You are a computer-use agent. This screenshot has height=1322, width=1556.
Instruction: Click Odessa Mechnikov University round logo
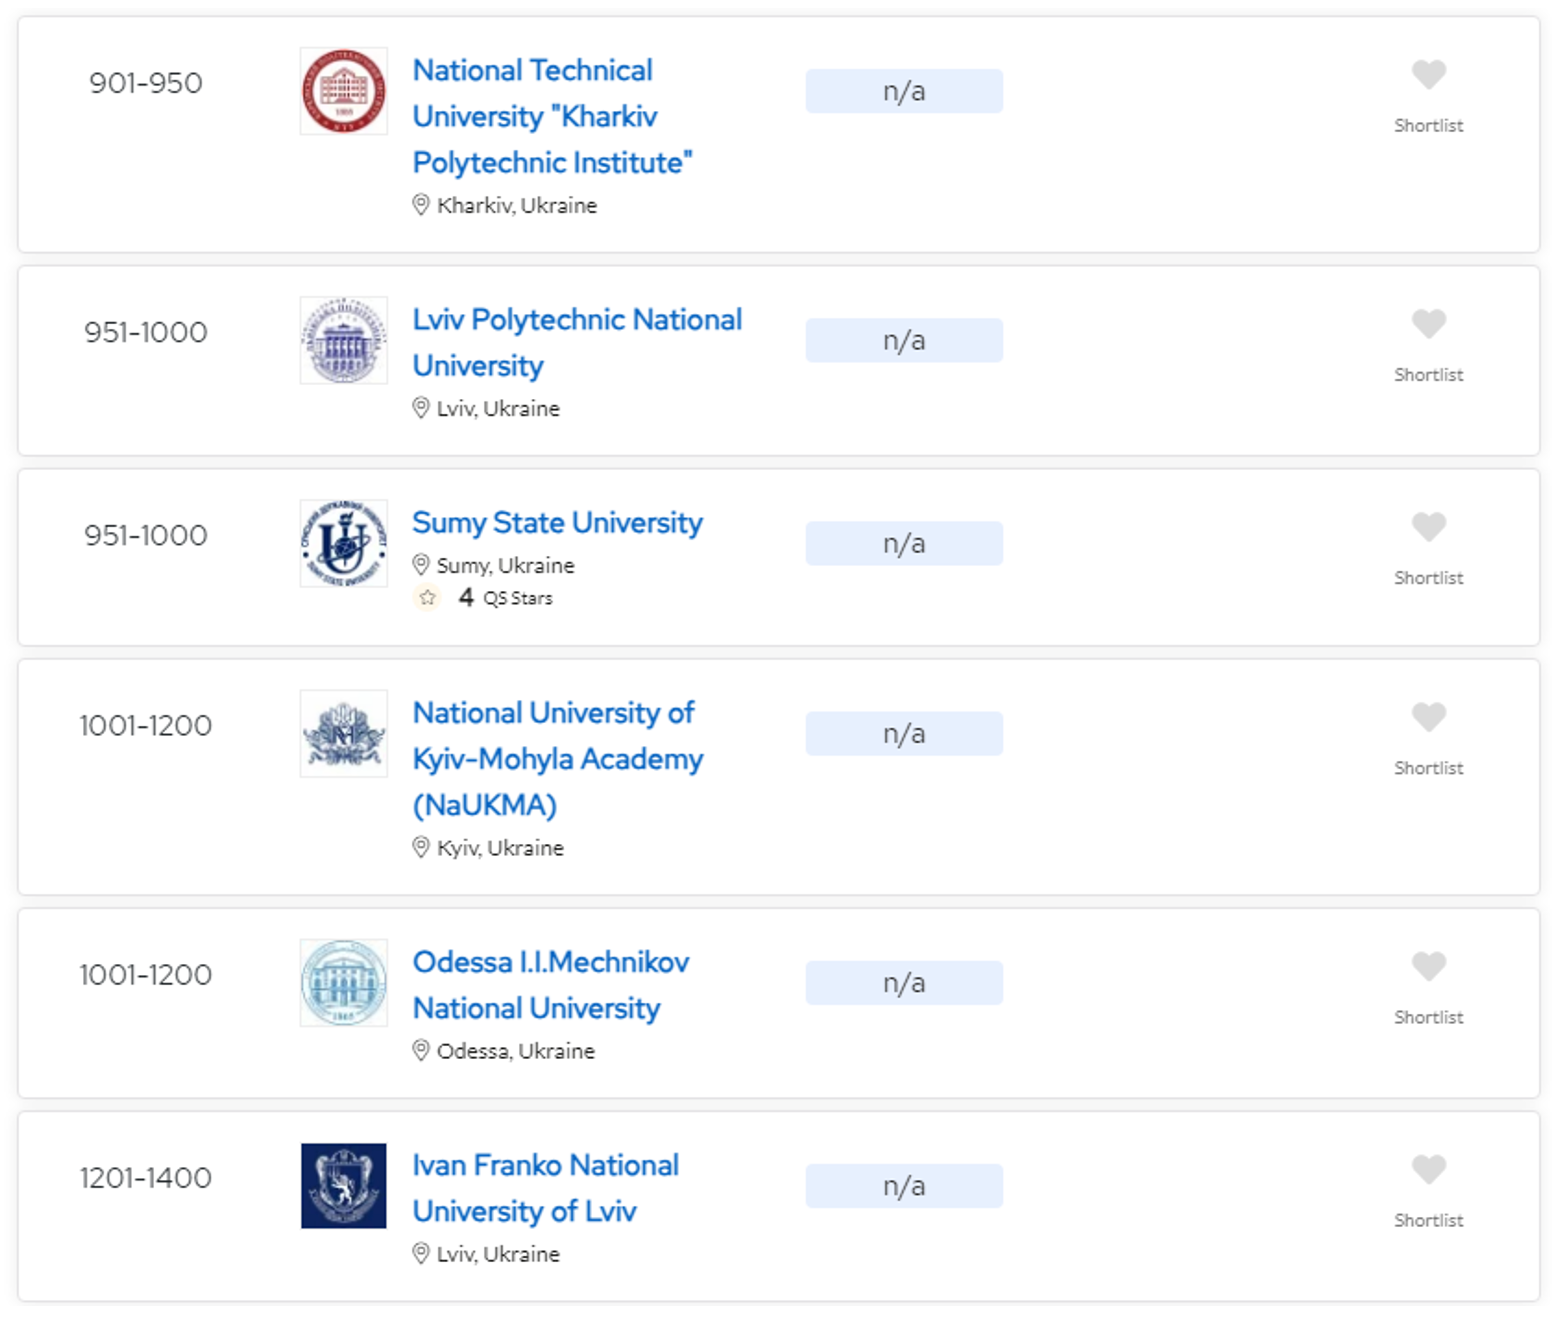pyautogui.click(x=343, y=982)
